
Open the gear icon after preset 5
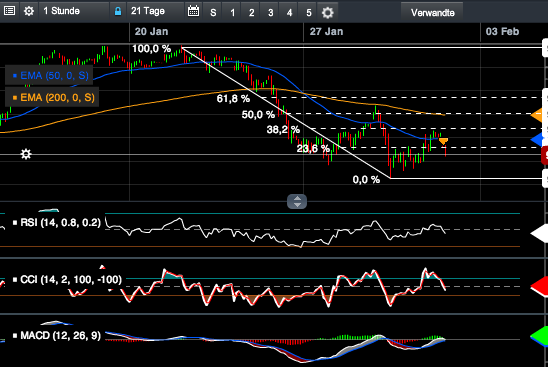pyautogui.click(x=327, y=13)
